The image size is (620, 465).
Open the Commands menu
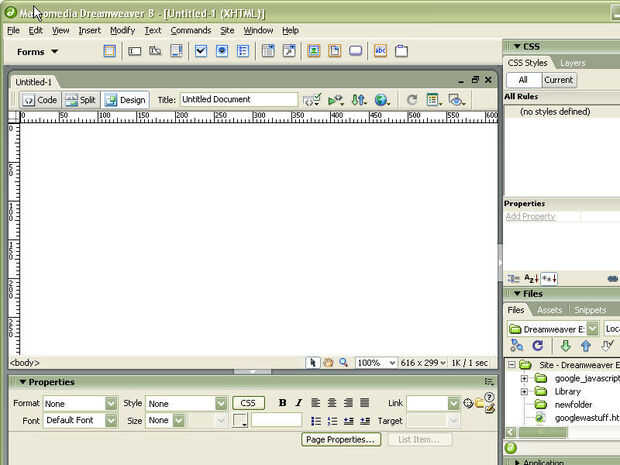click(x=191, y=30)
